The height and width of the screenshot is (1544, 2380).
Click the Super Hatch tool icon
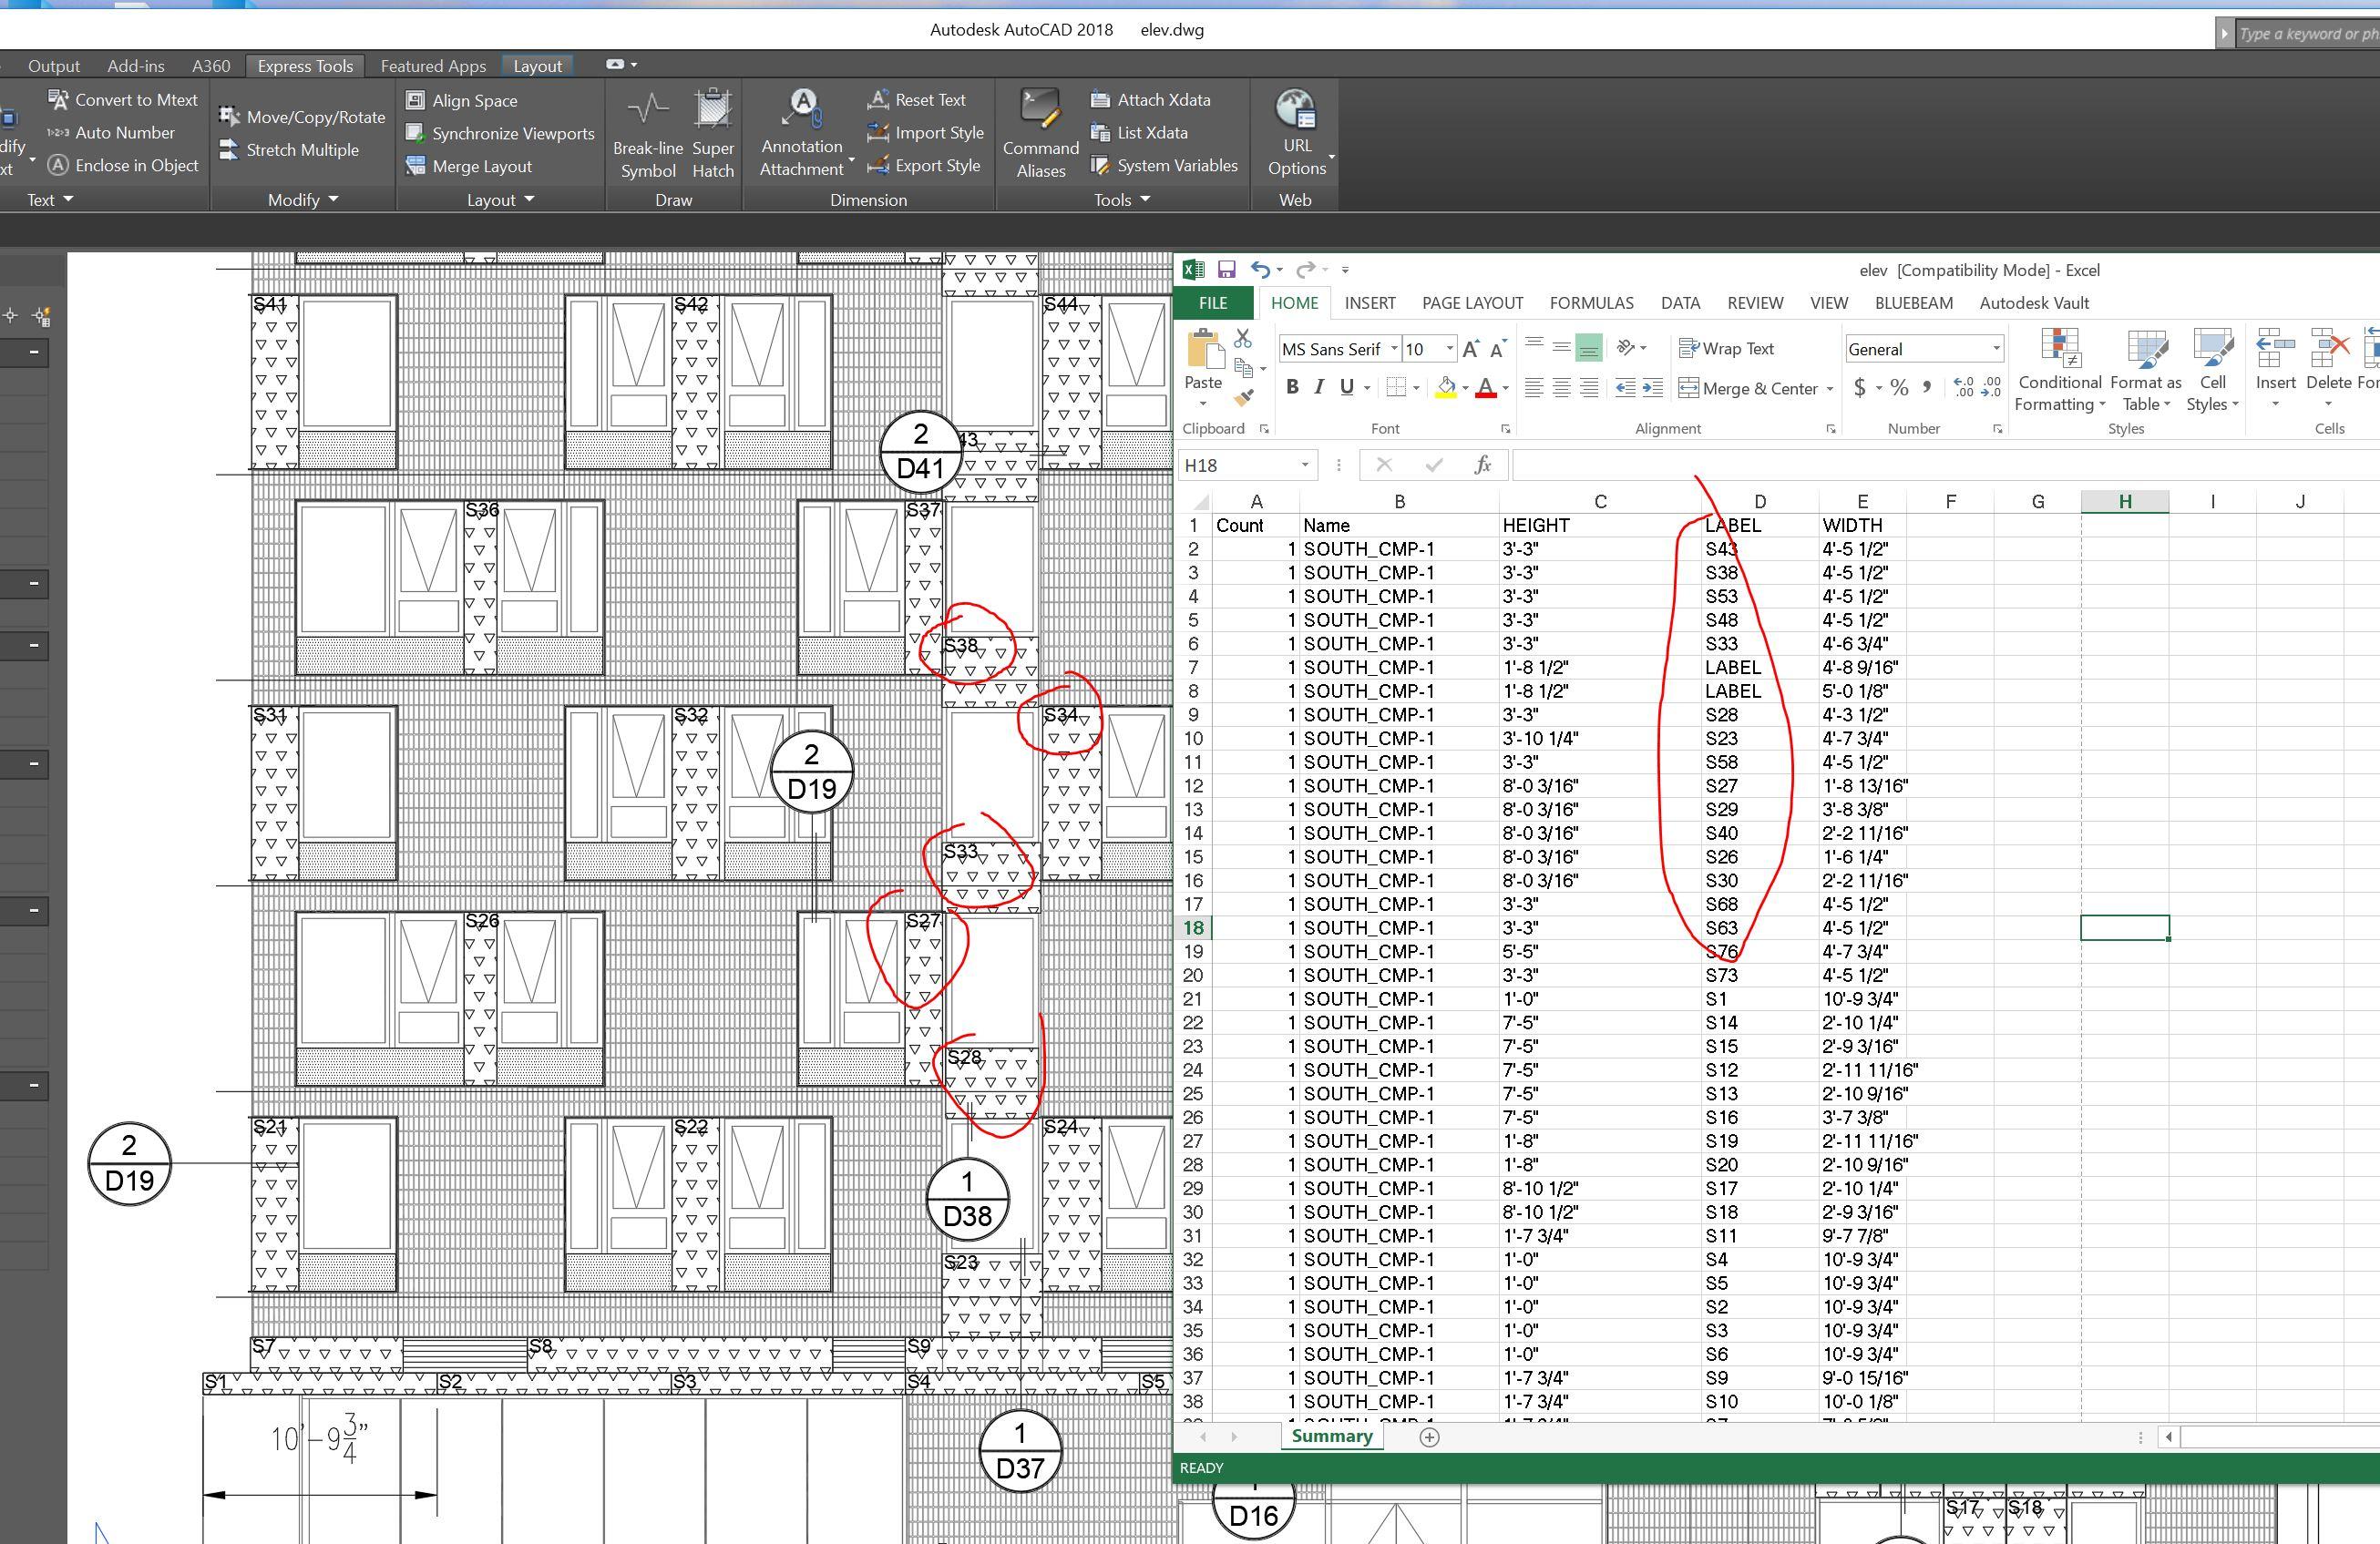pyautogui.click(x=713, y=110)
